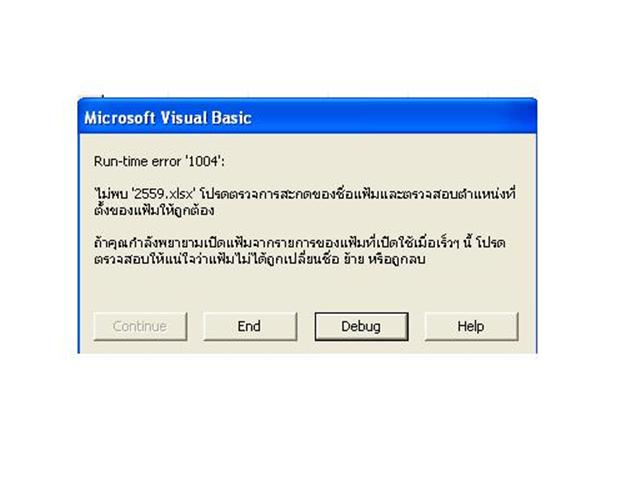Viewport: 640px width, 480px height.
Task: Open the debugger with Debug button
Action: (x=361, y=327)
